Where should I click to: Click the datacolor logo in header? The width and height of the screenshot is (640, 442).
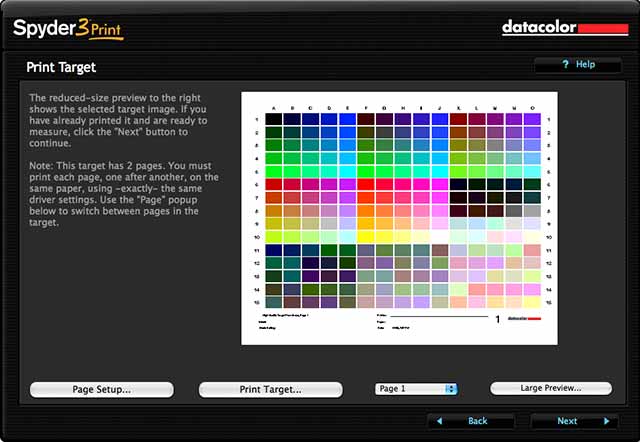click(x=565, y=28)
